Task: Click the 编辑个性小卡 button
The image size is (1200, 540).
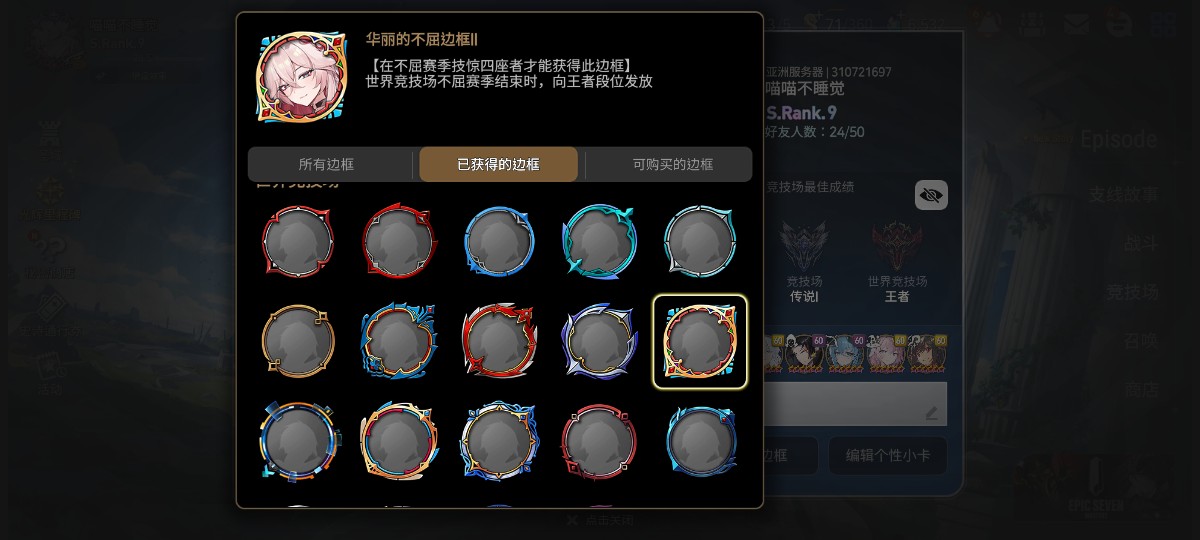Action: 888,455
